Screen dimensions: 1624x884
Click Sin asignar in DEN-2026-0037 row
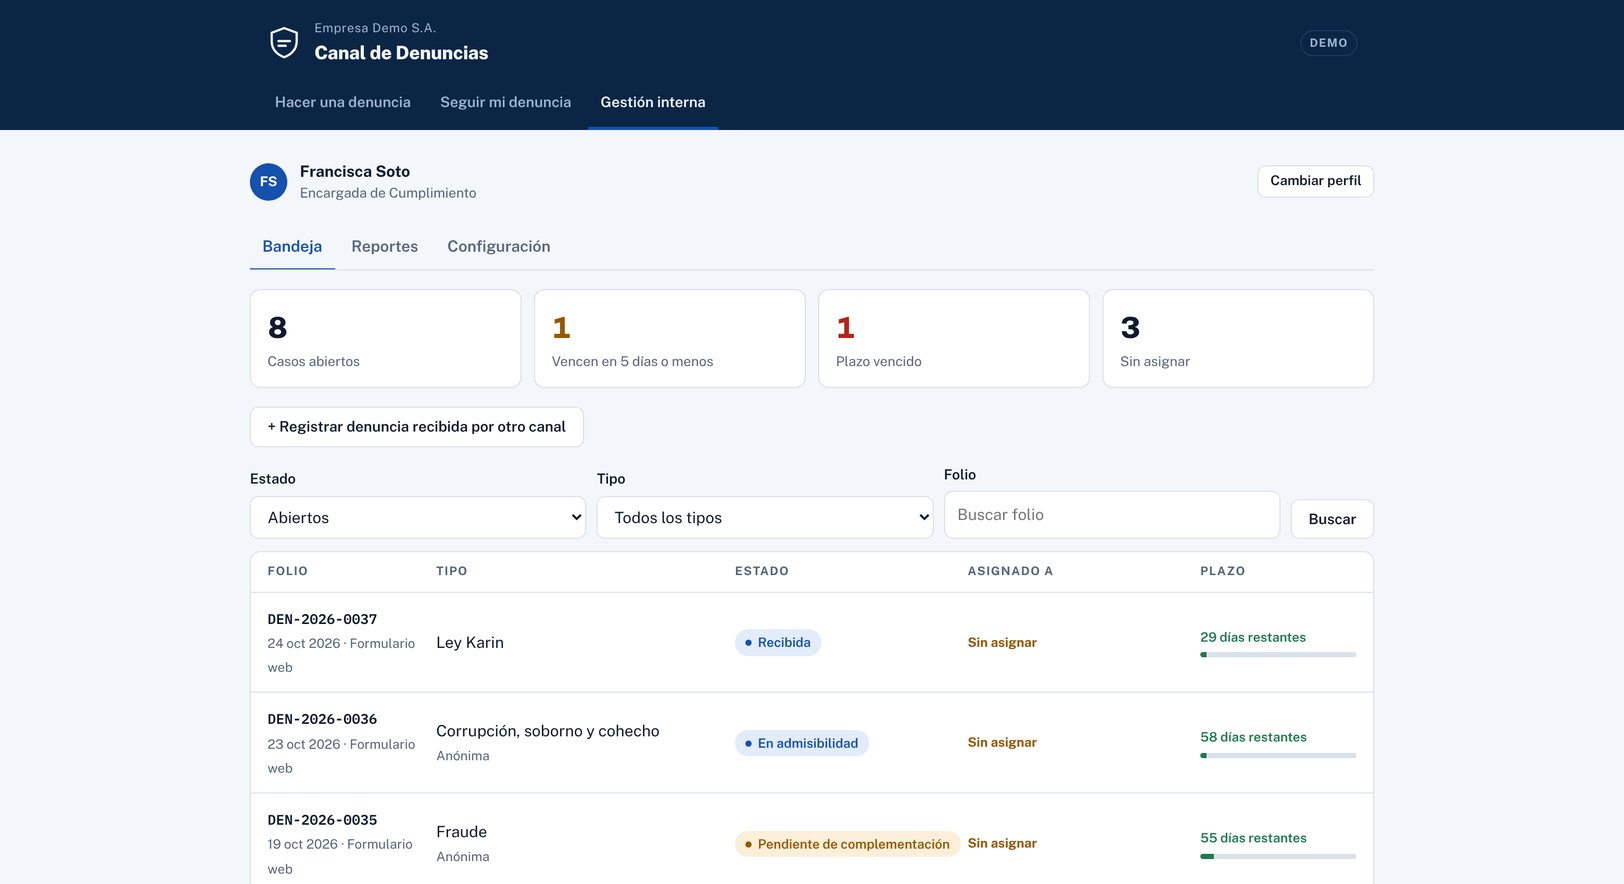point(1002,643)
